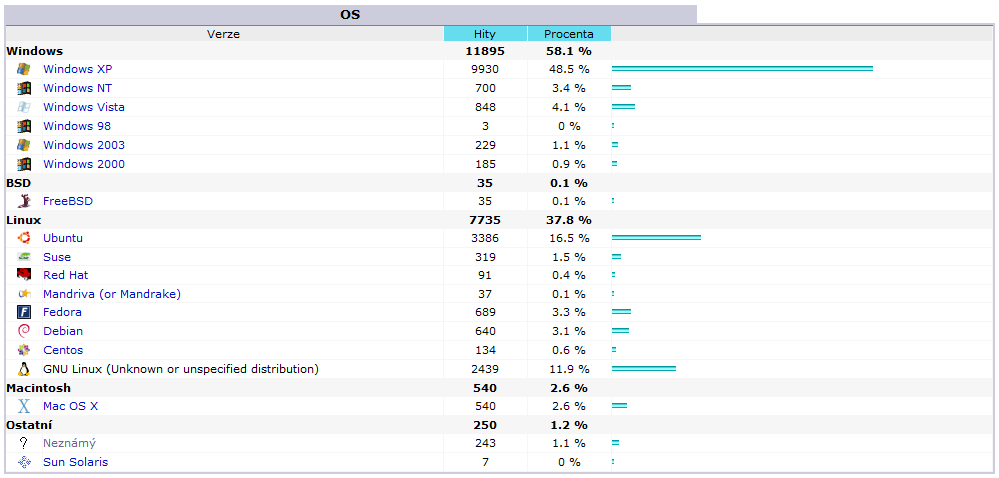Click the Fedora blue F icon
Viewport: 999px width, 478px height.
[24, 312]
